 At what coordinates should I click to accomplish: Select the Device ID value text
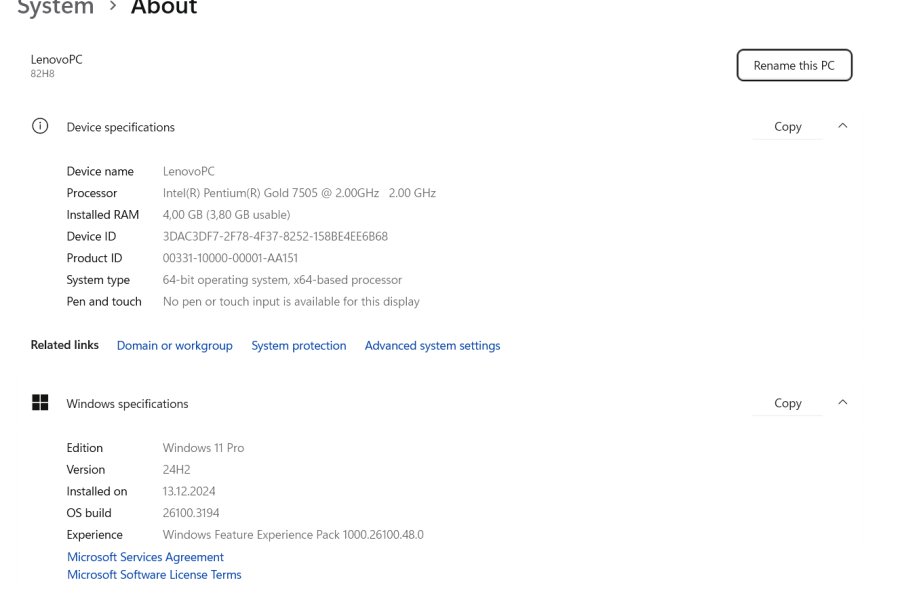point(275,237)
